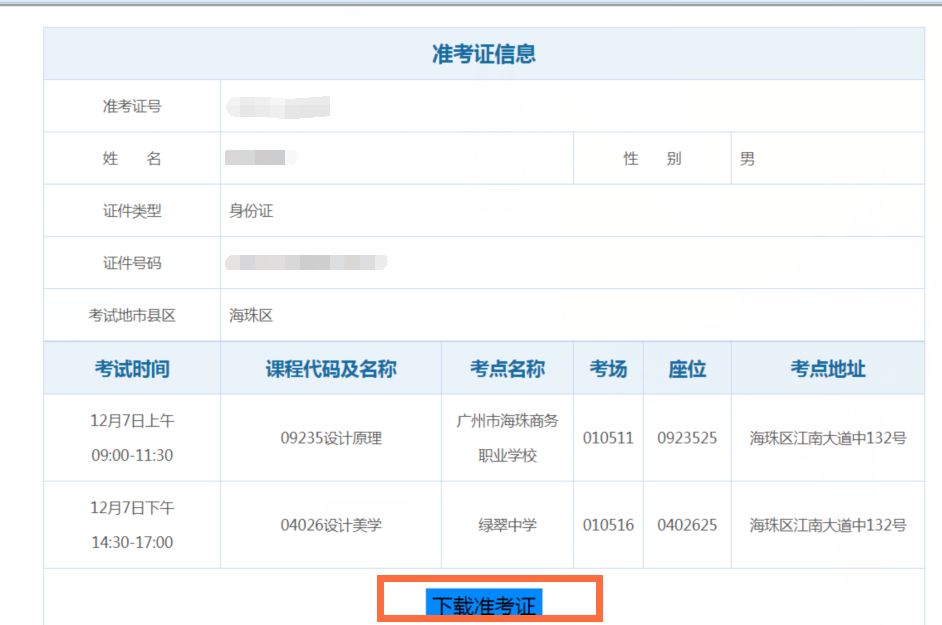Click the 证件类型 value 身份证
Image resolution: width=942 pixels, height=625 pixels.
pyautogui.click(x=251, y=211)
